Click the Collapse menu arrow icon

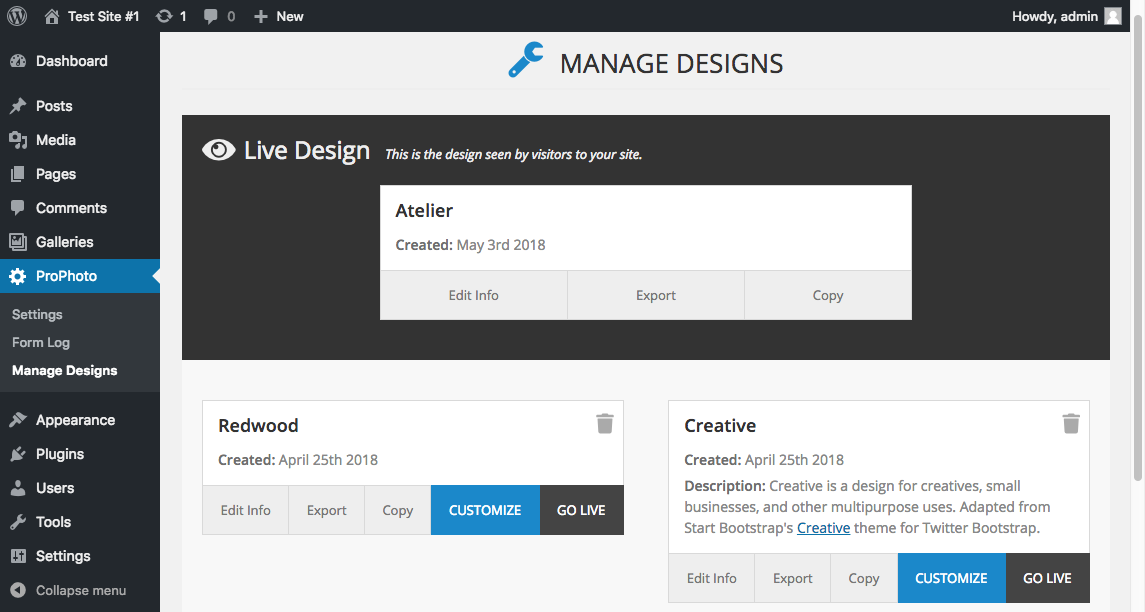tap(18, 590)
